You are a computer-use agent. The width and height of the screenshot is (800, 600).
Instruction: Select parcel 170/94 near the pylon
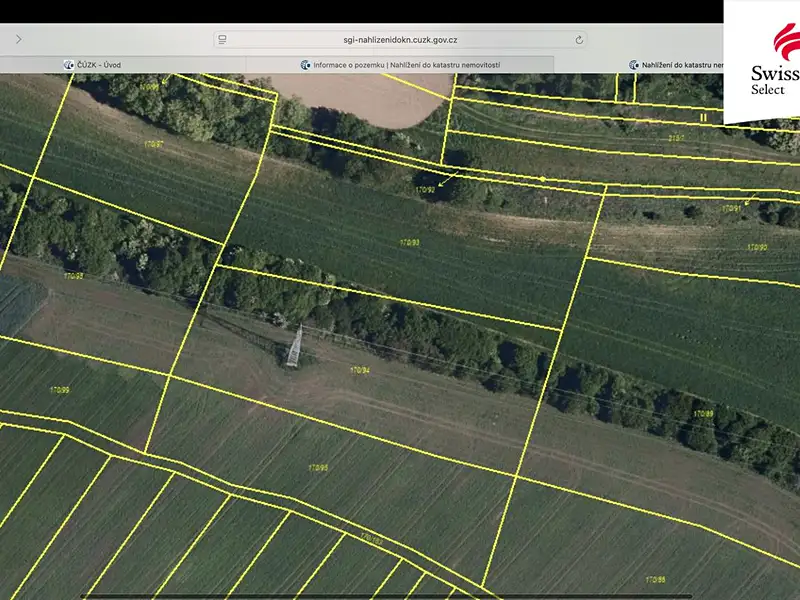pyautogui.click(x=360, y=370)
